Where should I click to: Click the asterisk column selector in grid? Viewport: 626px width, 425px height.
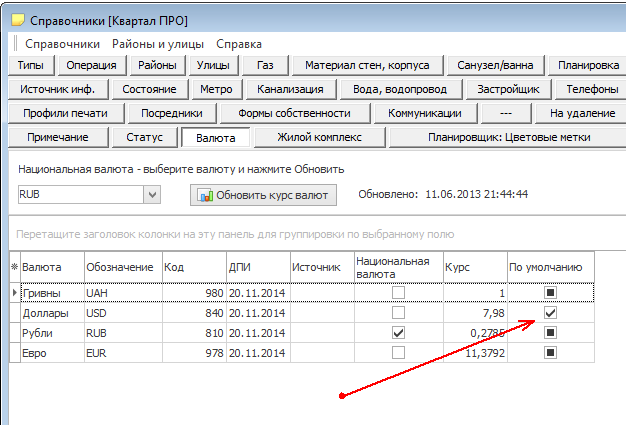14,267
